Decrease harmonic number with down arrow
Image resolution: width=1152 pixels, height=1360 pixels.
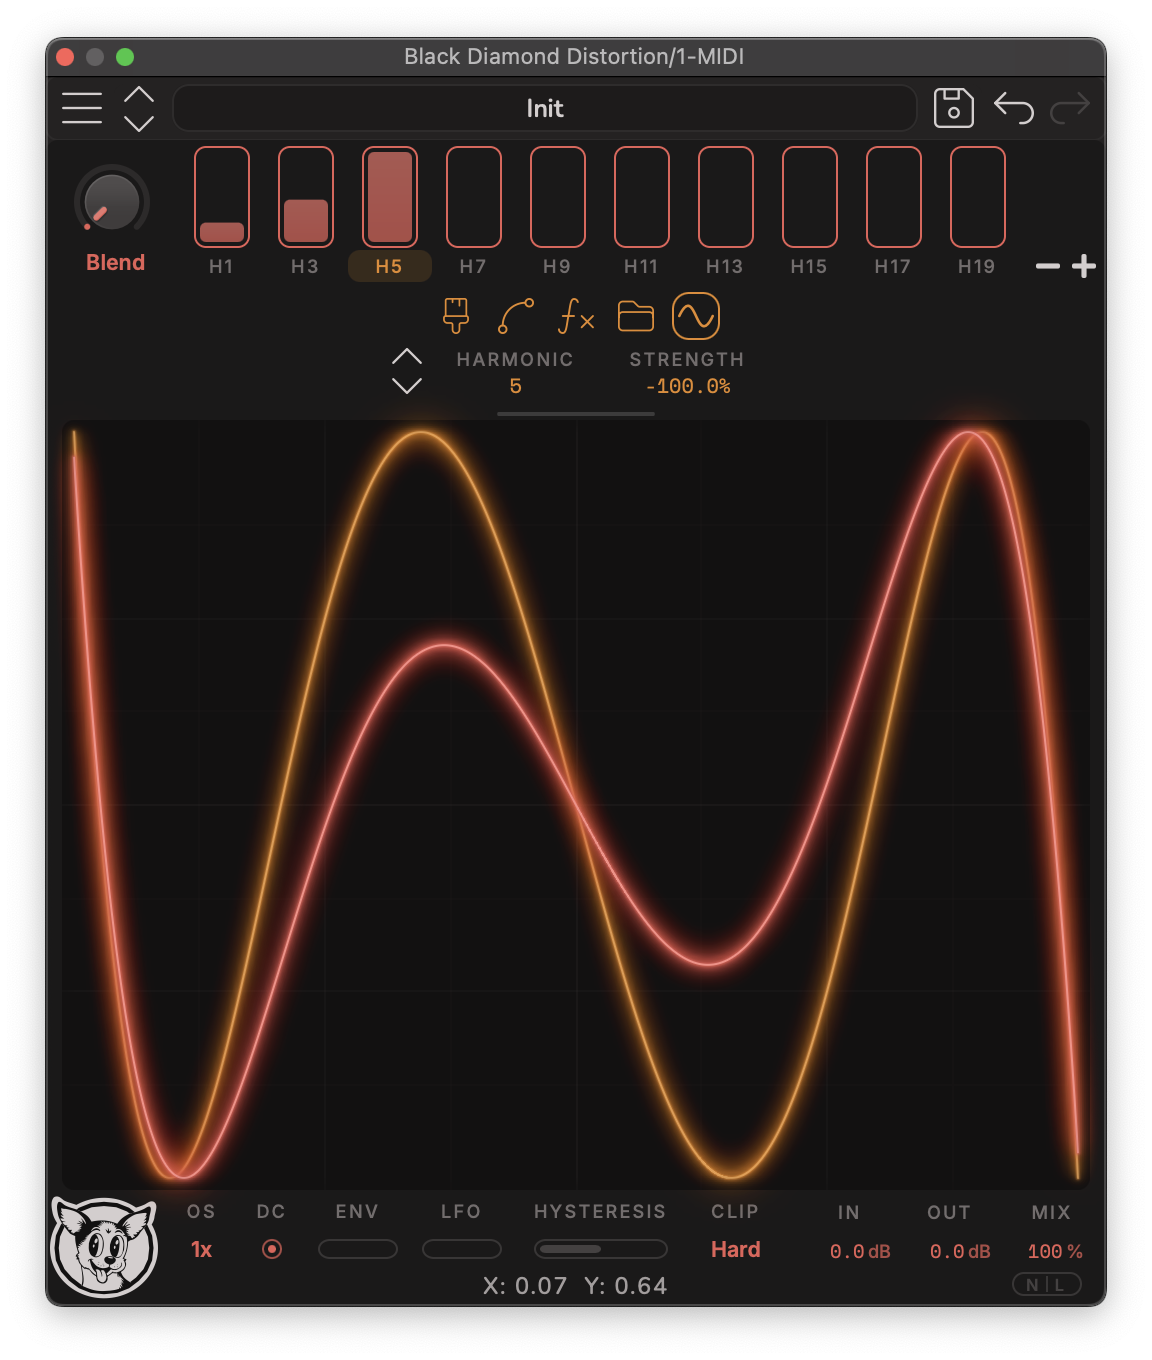407,385
